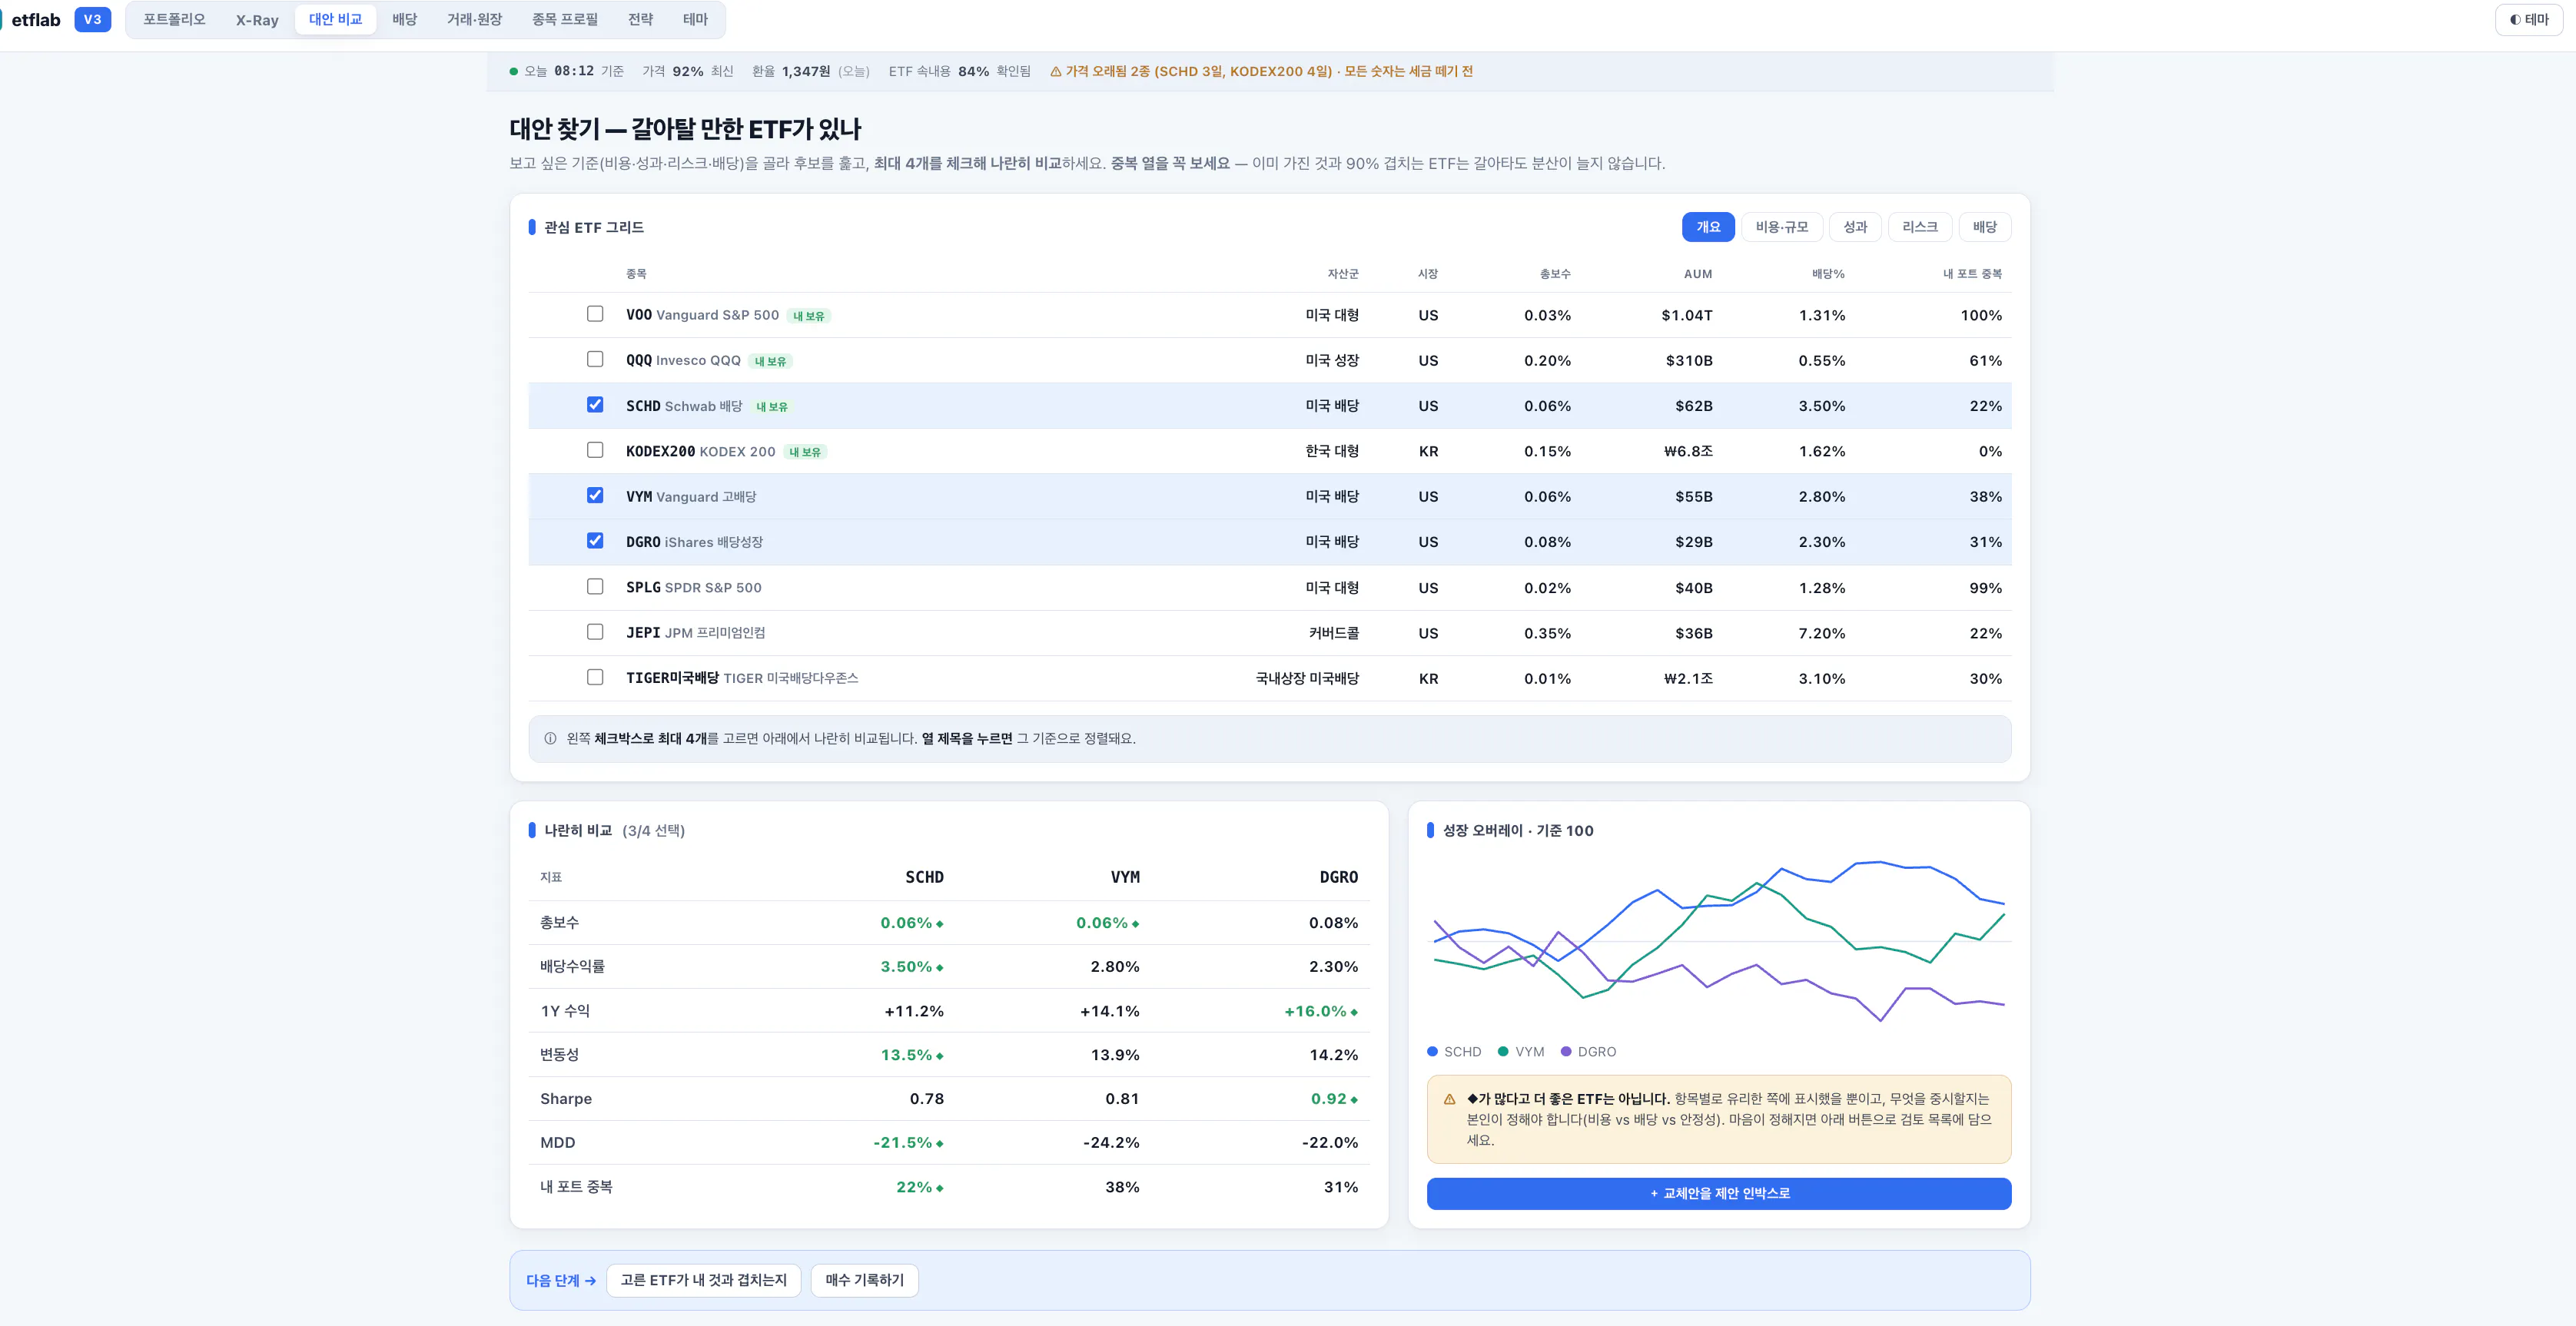This screenshot has width=2576, height=1326.
Task: Click the etflab logo
Action: (36, 20)
